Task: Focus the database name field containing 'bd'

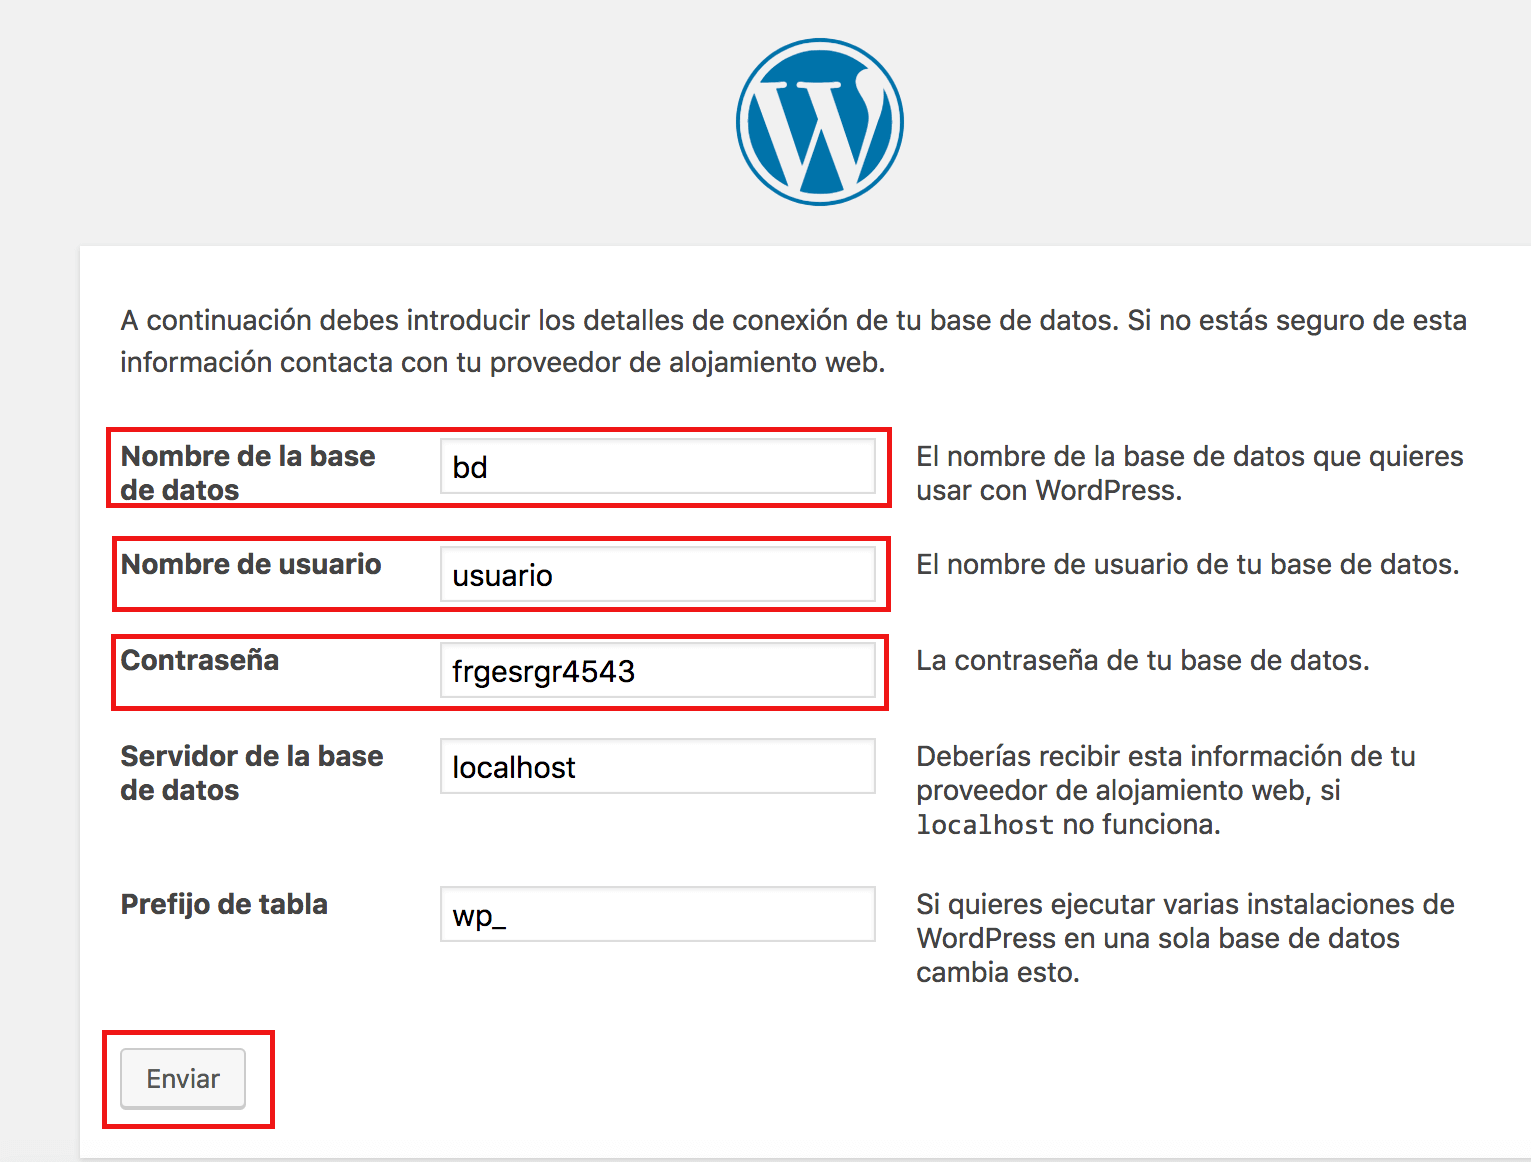Action: coord(657,467)
